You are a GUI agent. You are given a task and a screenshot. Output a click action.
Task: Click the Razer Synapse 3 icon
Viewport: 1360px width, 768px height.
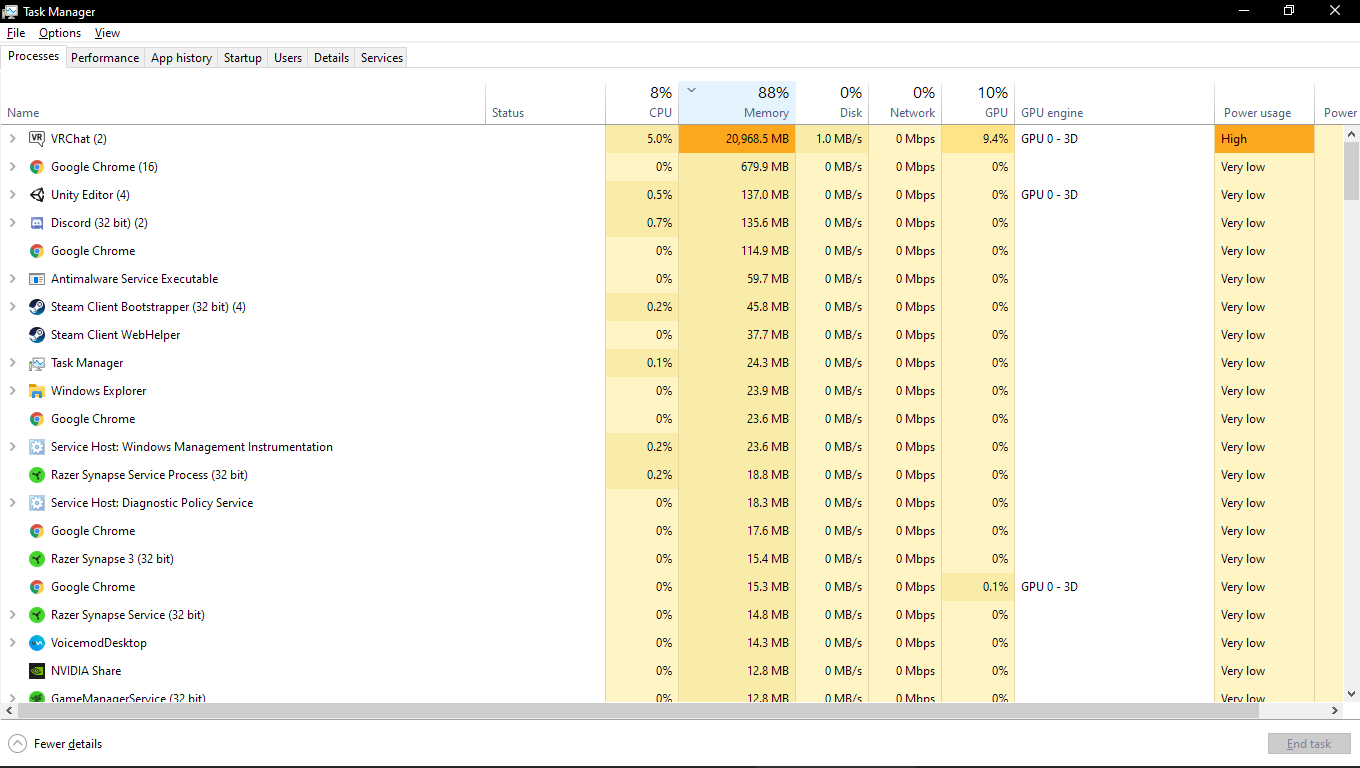pos(37,559)
